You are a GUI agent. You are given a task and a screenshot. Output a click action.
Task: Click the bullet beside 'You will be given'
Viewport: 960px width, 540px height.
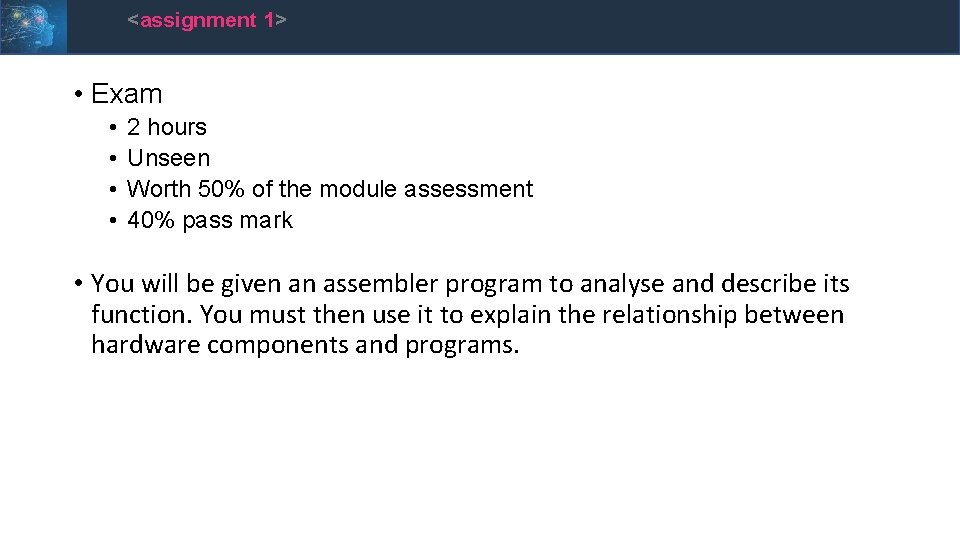pyautogui.click(x=78, y=283)
